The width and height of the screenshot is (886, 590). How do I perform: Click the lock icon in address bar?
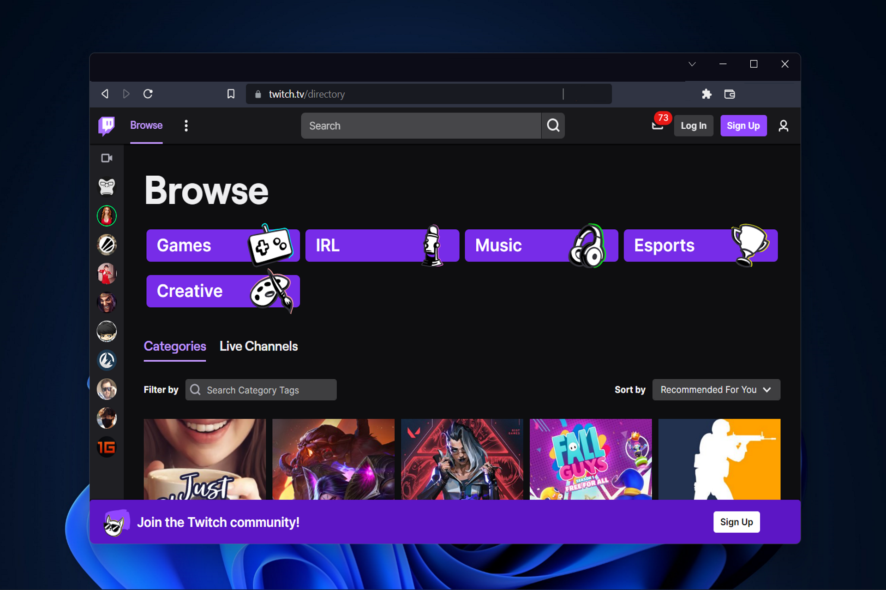click(258, 94)
